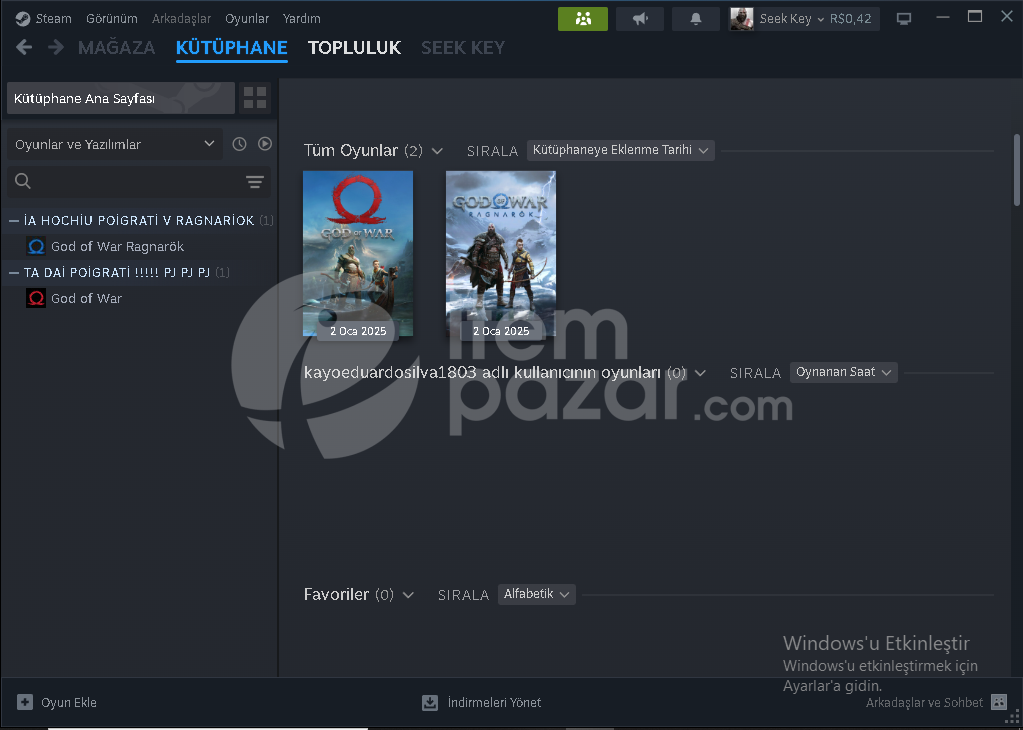Maximize the Steam window

(975, 17)
